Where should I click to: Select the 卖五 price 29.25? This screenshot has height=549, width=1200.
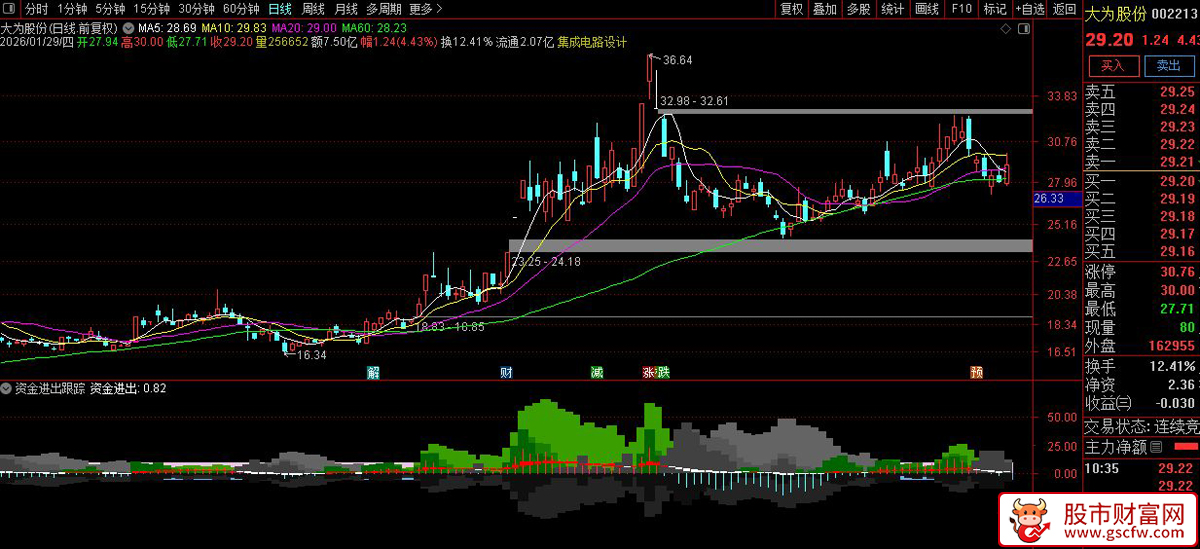[x=1177, y=91]
